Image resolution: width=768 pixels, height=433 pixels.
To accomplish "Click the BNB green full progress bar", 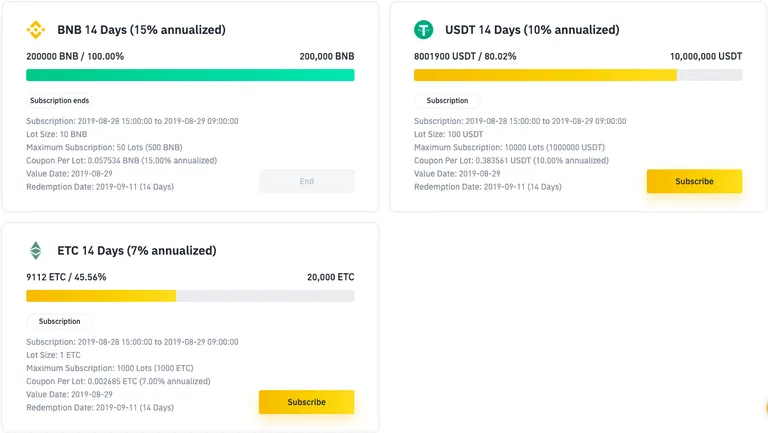I will (x=190, y=75).
